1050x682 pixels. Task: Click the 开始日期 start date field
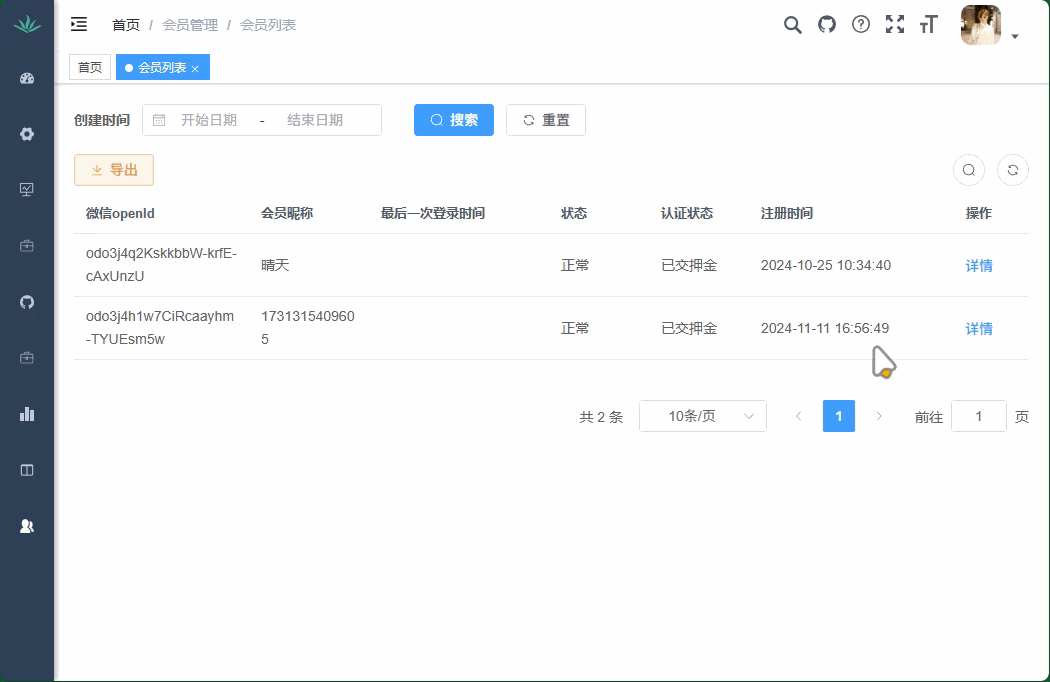(x=209, y=120)
